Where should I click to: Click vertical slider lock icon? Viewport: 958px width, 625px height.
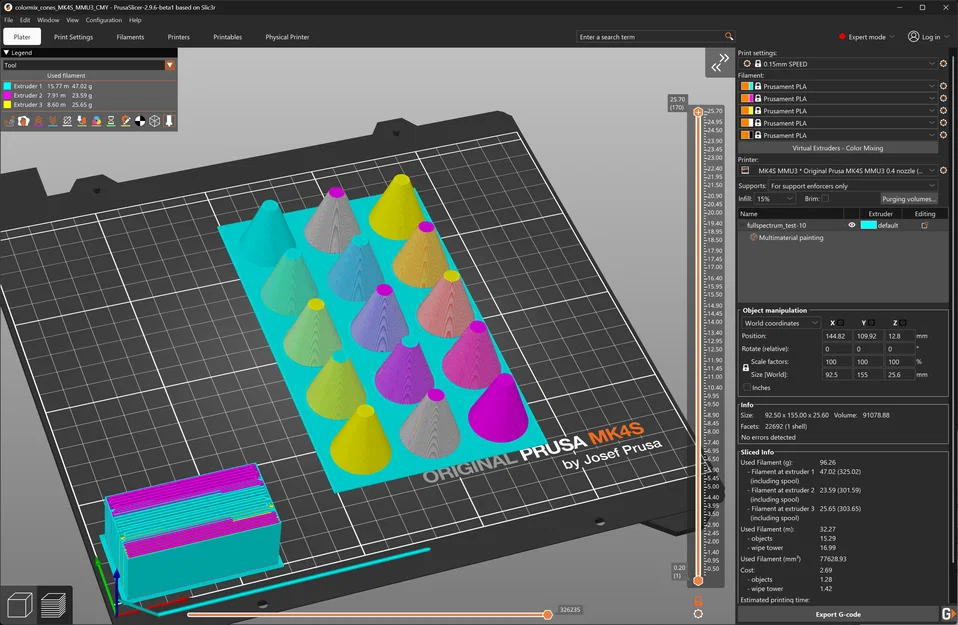click(x=698, y=601)
